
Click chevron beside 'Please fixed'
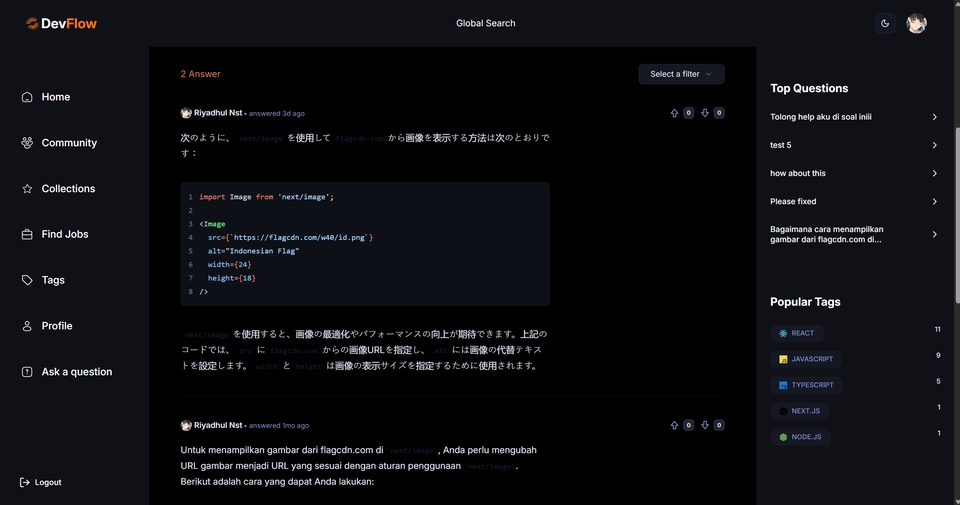(934, 201)
